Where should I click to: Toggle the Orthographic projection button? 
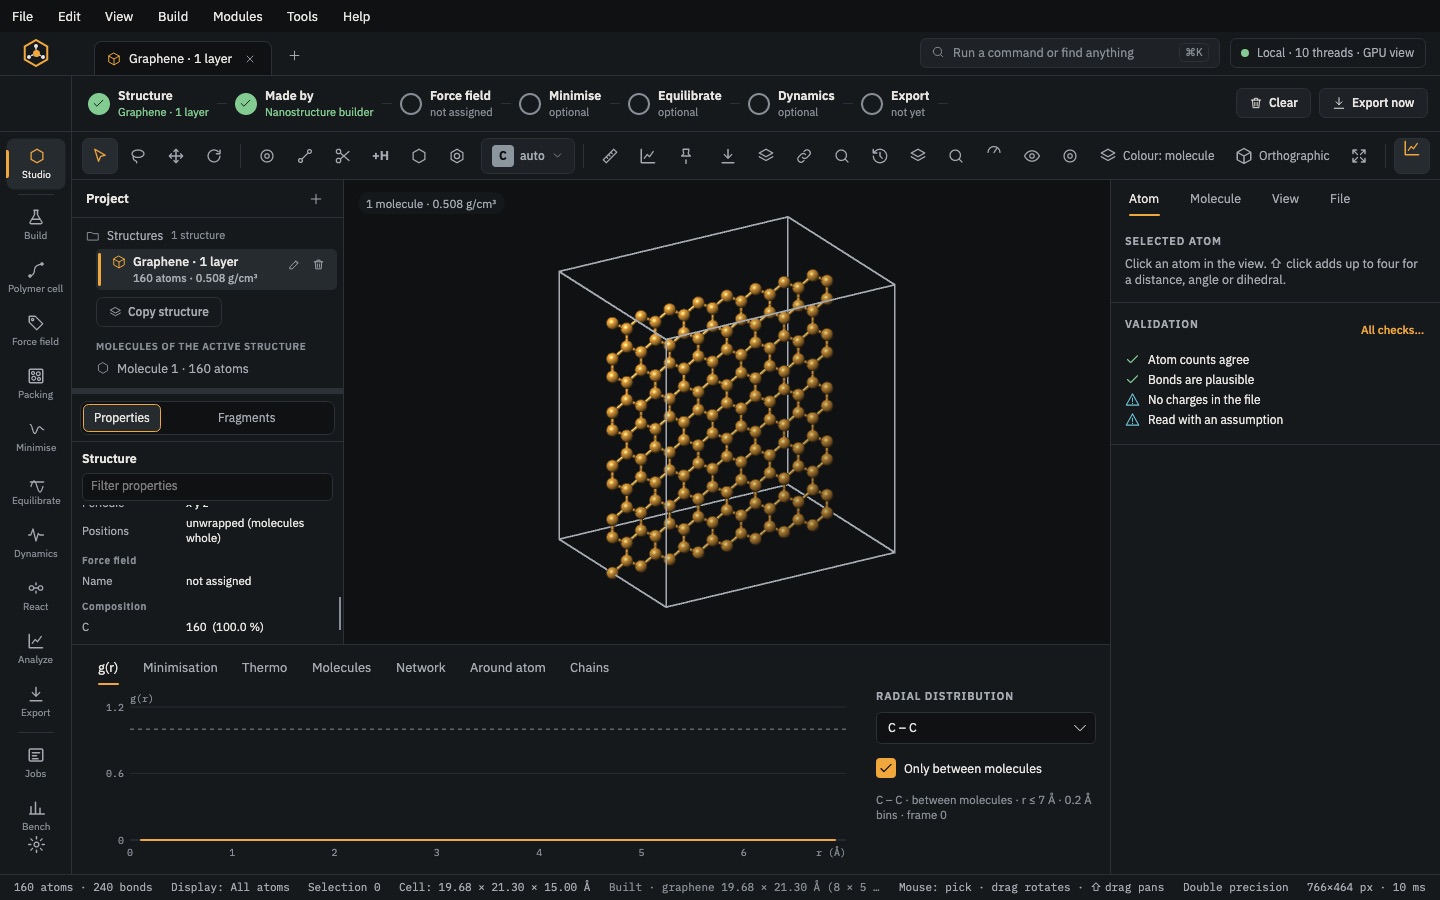[x=1283, y=156]
